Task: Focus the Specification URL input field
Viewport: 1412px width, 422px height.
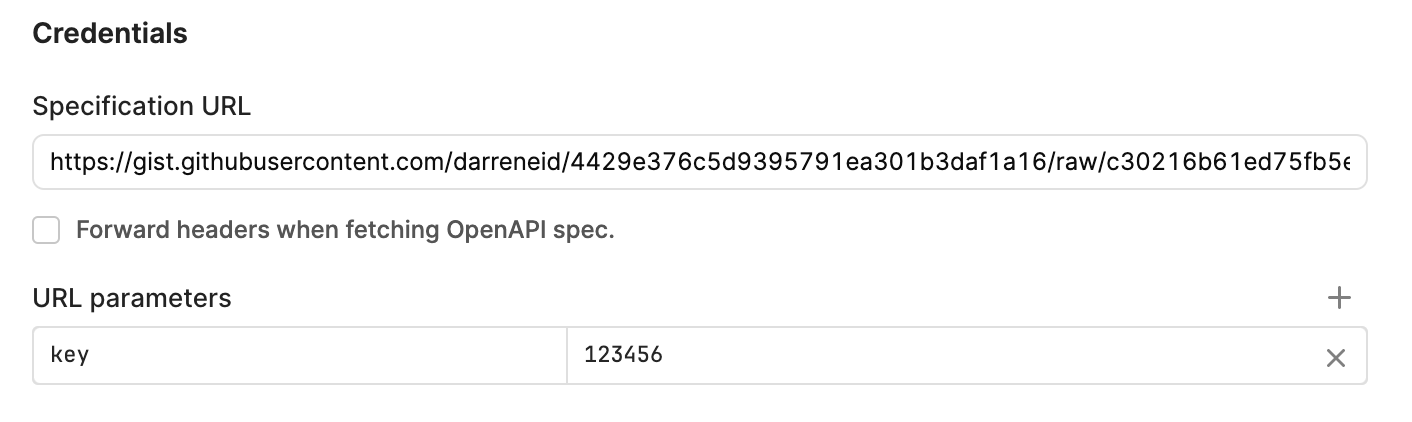Action: pyautogui.click(x=700, y=162)
